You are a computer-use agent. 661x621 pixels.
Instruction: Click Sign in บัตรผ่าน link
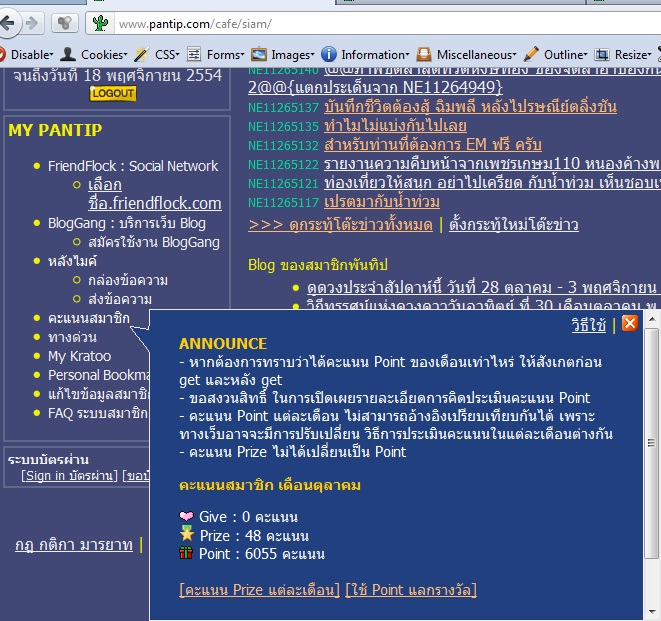pos(70,476)
